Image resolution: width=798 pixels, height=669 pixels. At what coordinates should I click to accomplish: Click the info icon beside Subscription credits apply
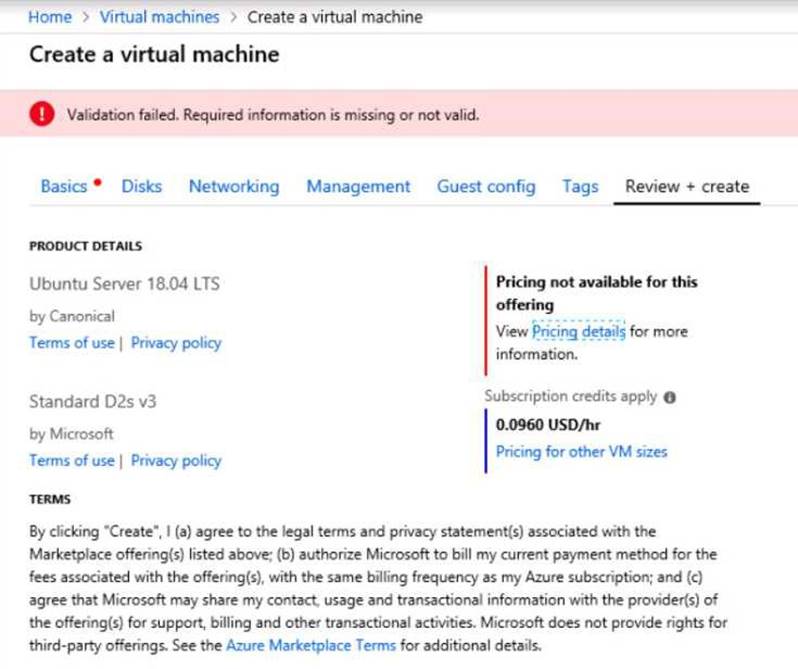670,397
